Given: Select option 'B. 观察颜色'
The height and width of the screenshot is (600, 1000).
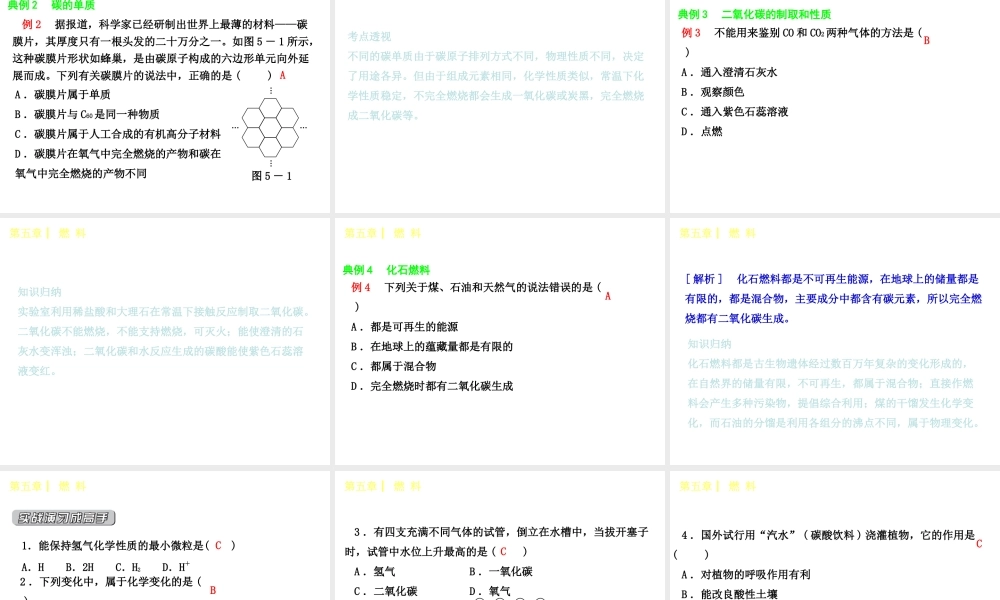Looking at the screenshot, I should pyautogui.click(x=712, y=92).
